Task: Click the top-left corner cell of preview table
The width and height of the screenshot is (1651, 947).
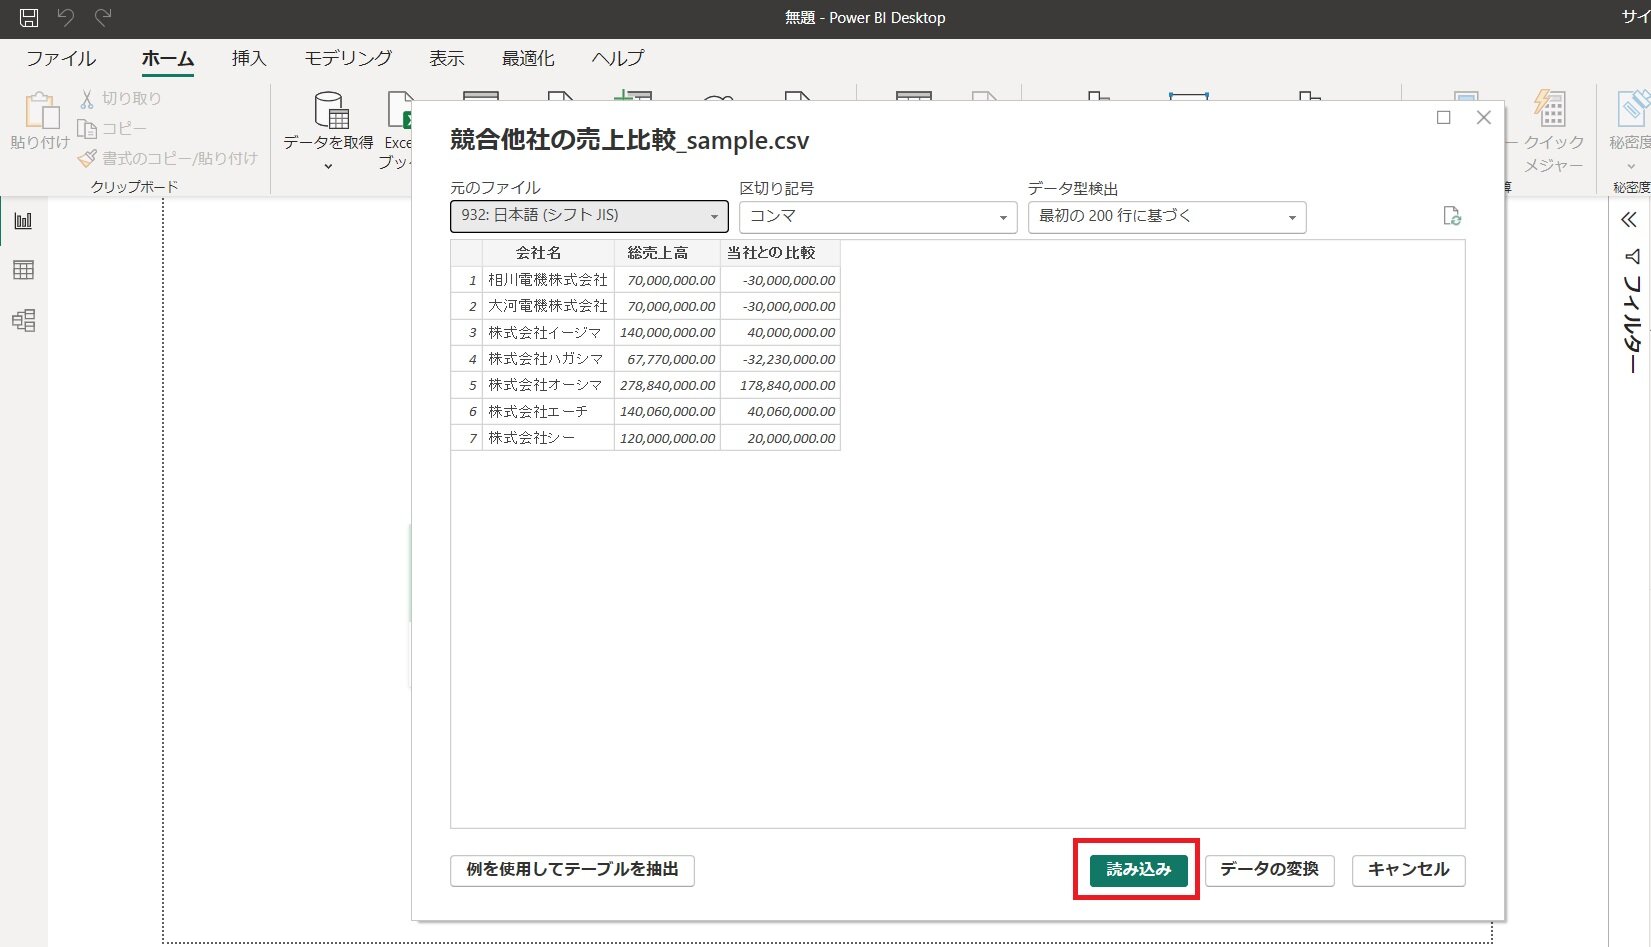Action: [x=467, y=253]
